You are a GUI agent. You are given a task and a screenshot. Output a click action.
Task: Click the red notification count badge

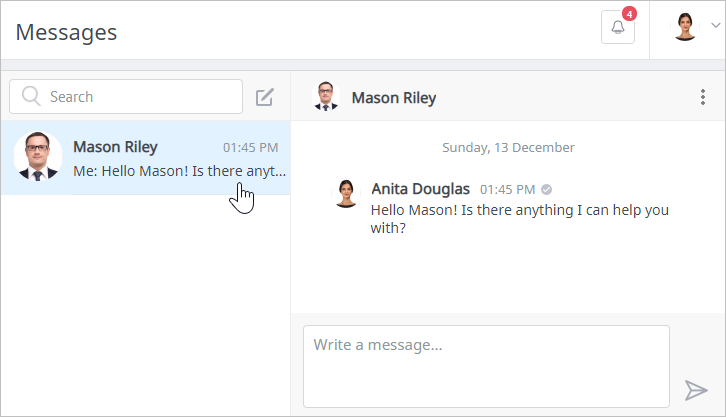tap(629, 14)
